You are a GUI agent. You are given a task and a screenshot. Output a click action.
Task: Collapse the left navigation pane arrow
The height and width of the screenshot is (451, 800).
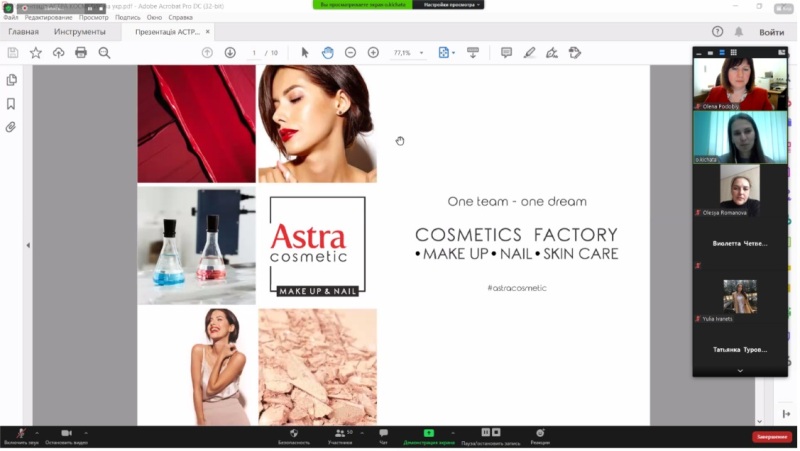(28, 245)
